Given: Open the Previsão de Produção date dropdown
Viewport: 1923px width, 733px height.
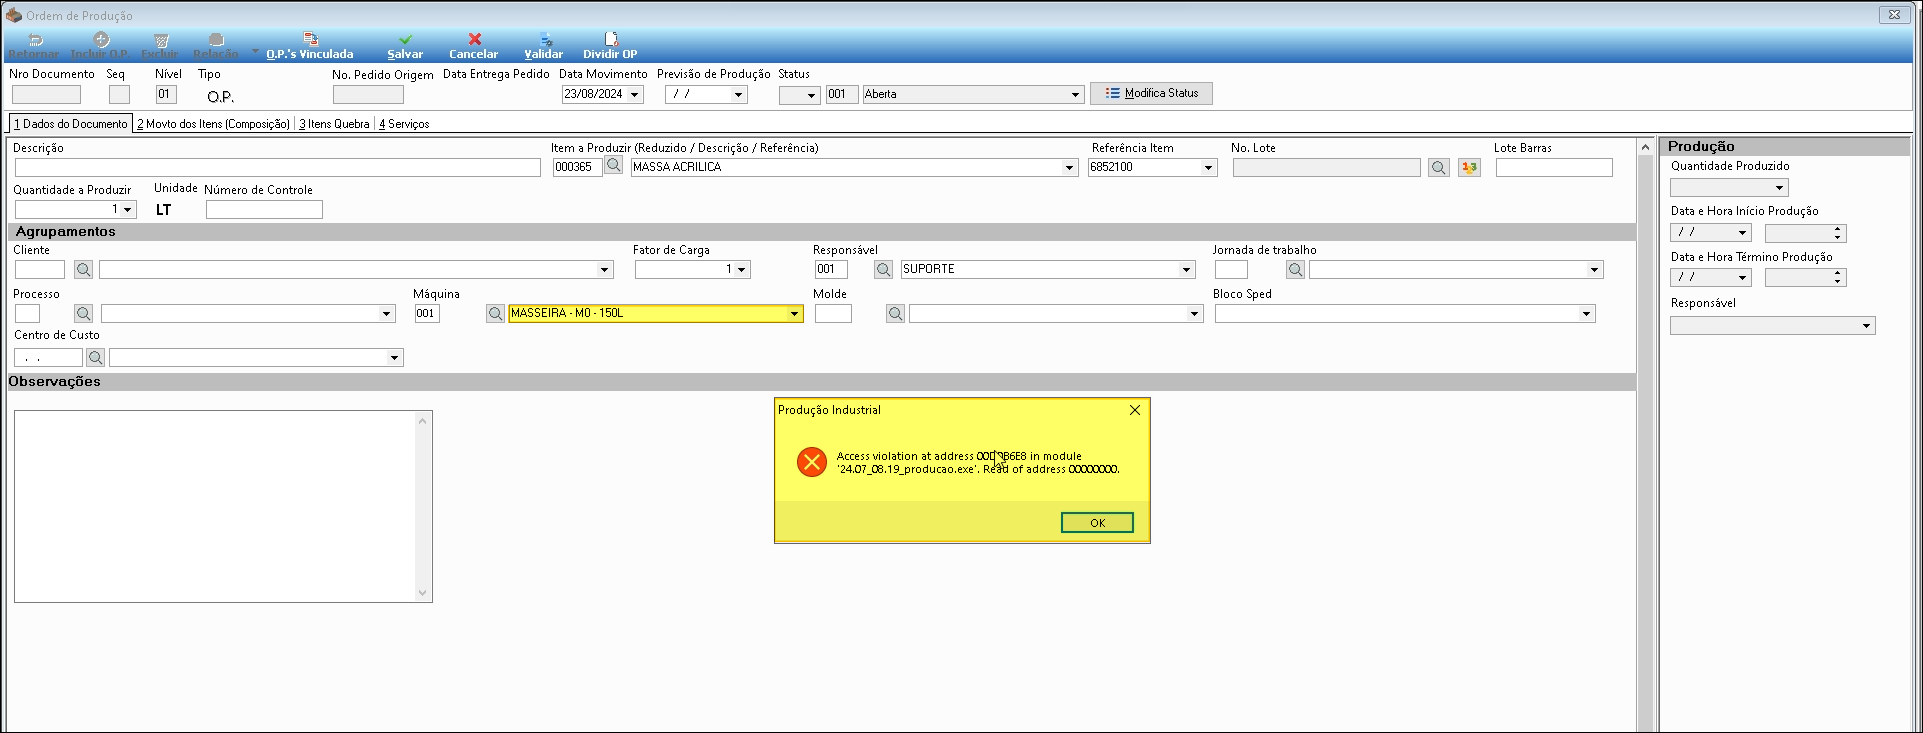Looking at the screenshot, I should 738,95.
